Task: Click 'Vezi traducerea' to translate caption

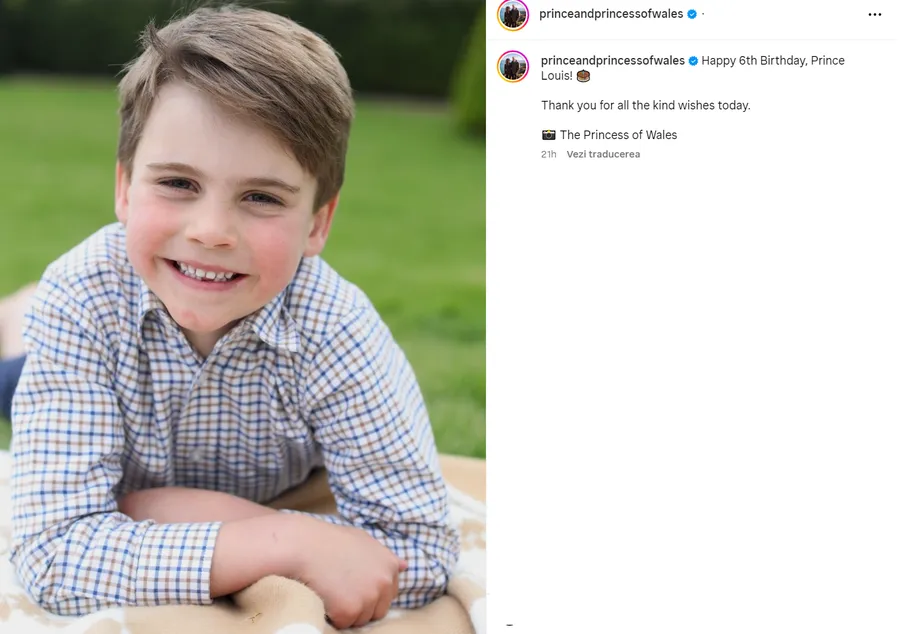Action: click(603, 155)
